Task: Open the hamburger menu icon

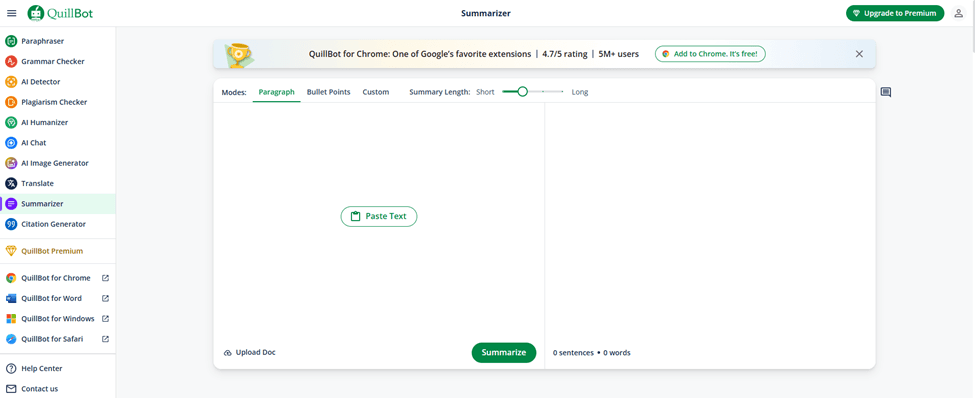Action: pyautogui.click(x=12, y=13)
